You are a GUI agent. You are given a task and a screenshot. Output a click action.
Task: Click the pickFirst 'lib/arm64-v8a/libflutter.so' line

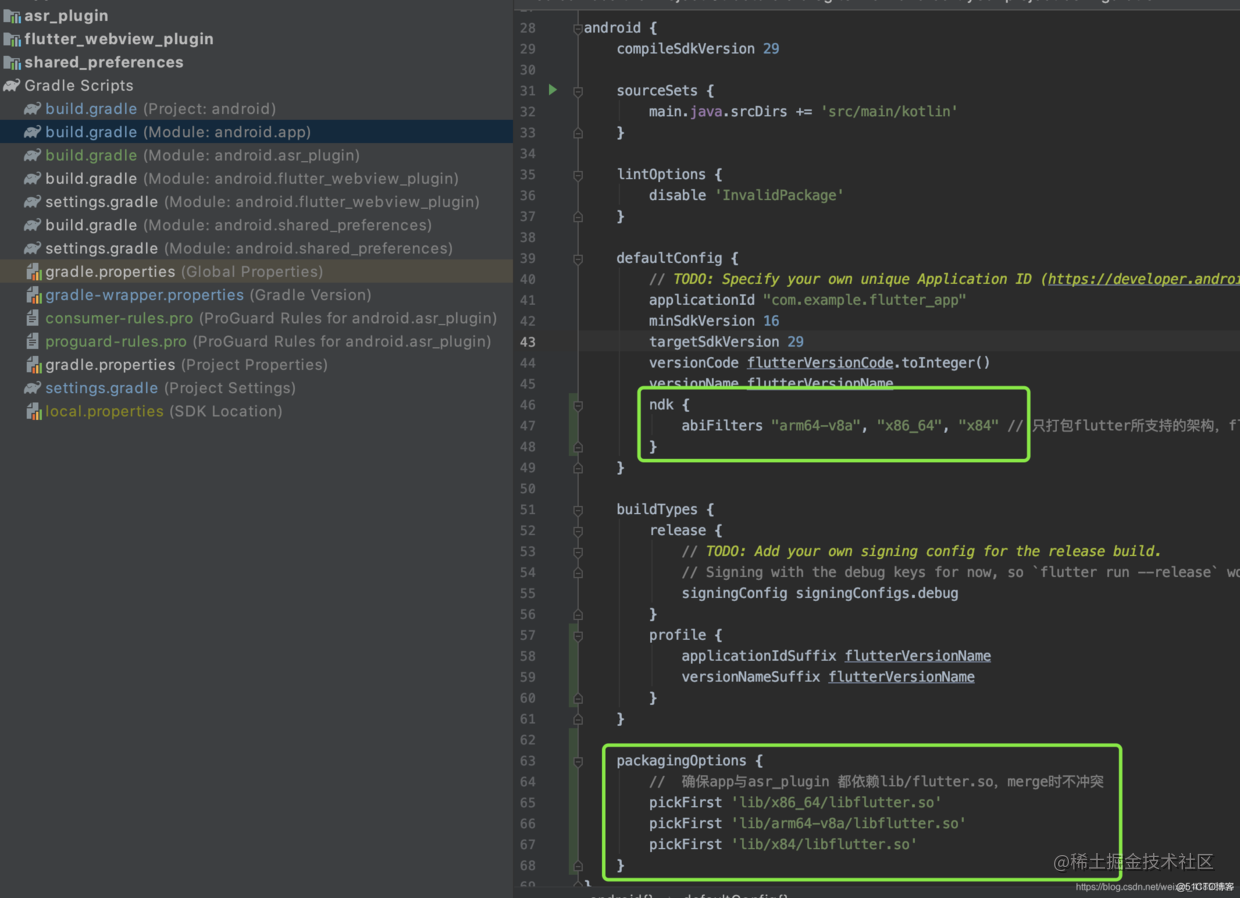807,823
